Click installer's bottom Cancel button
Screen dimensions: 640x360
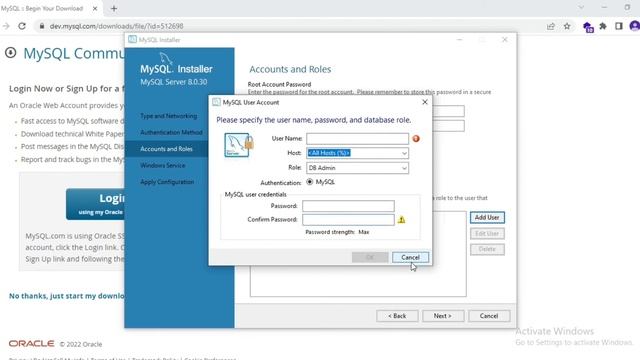point(489,316)
